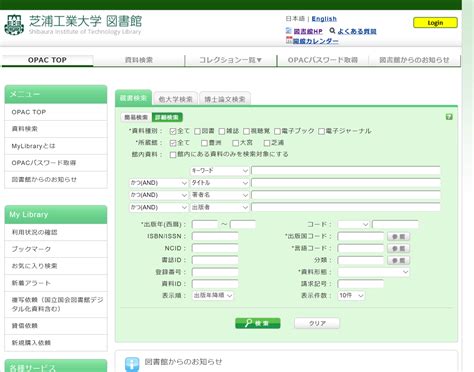The width and height of the screenshot is (474, 372).
Task: Click the NCID input field
Action: pos(215,248)
